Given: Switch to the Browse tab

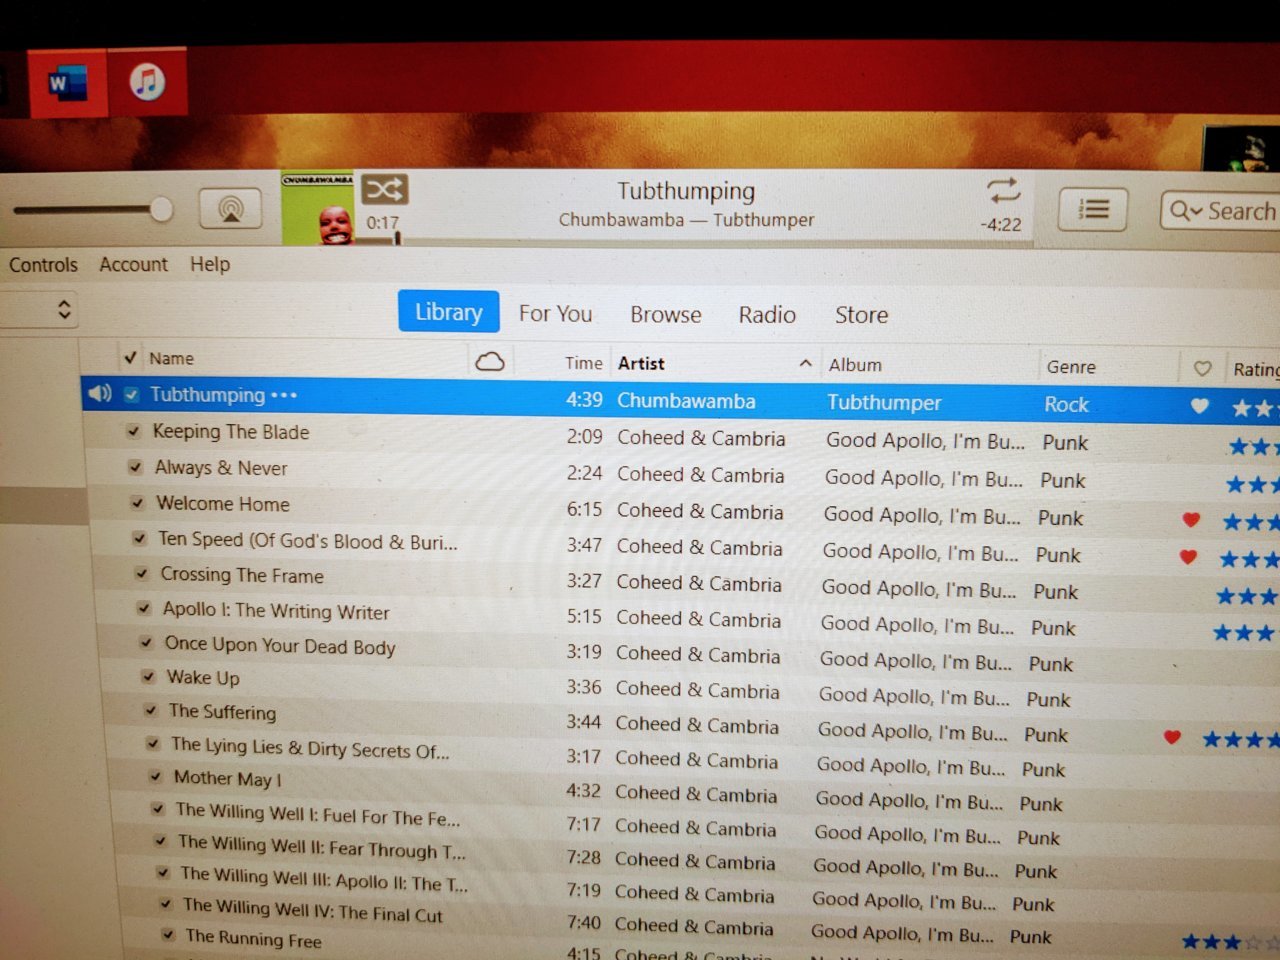Looking at the screenshot, I should [x=665, y=315].
